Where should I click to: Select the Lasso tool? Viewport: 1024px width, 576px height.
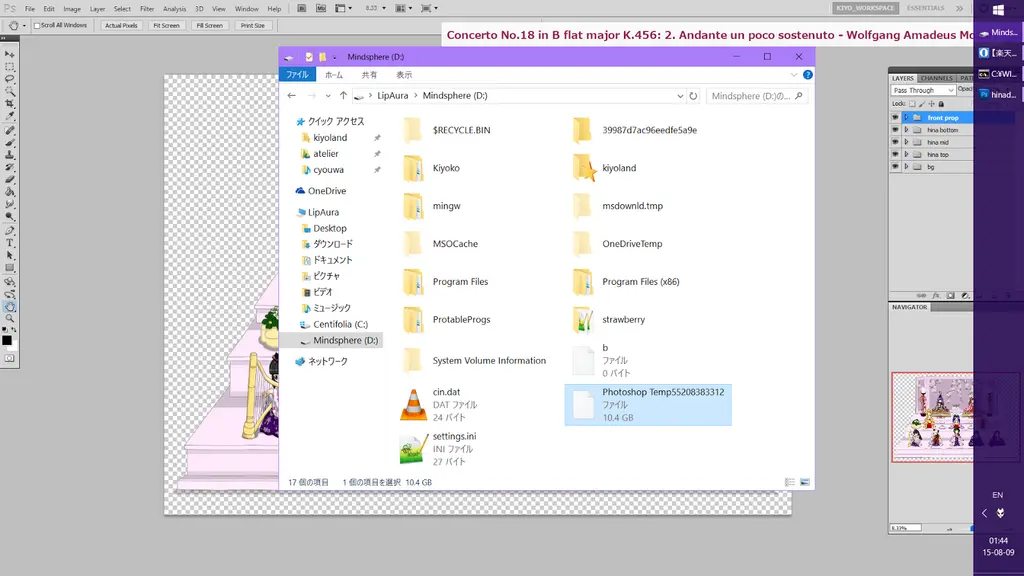pos(9,79)
